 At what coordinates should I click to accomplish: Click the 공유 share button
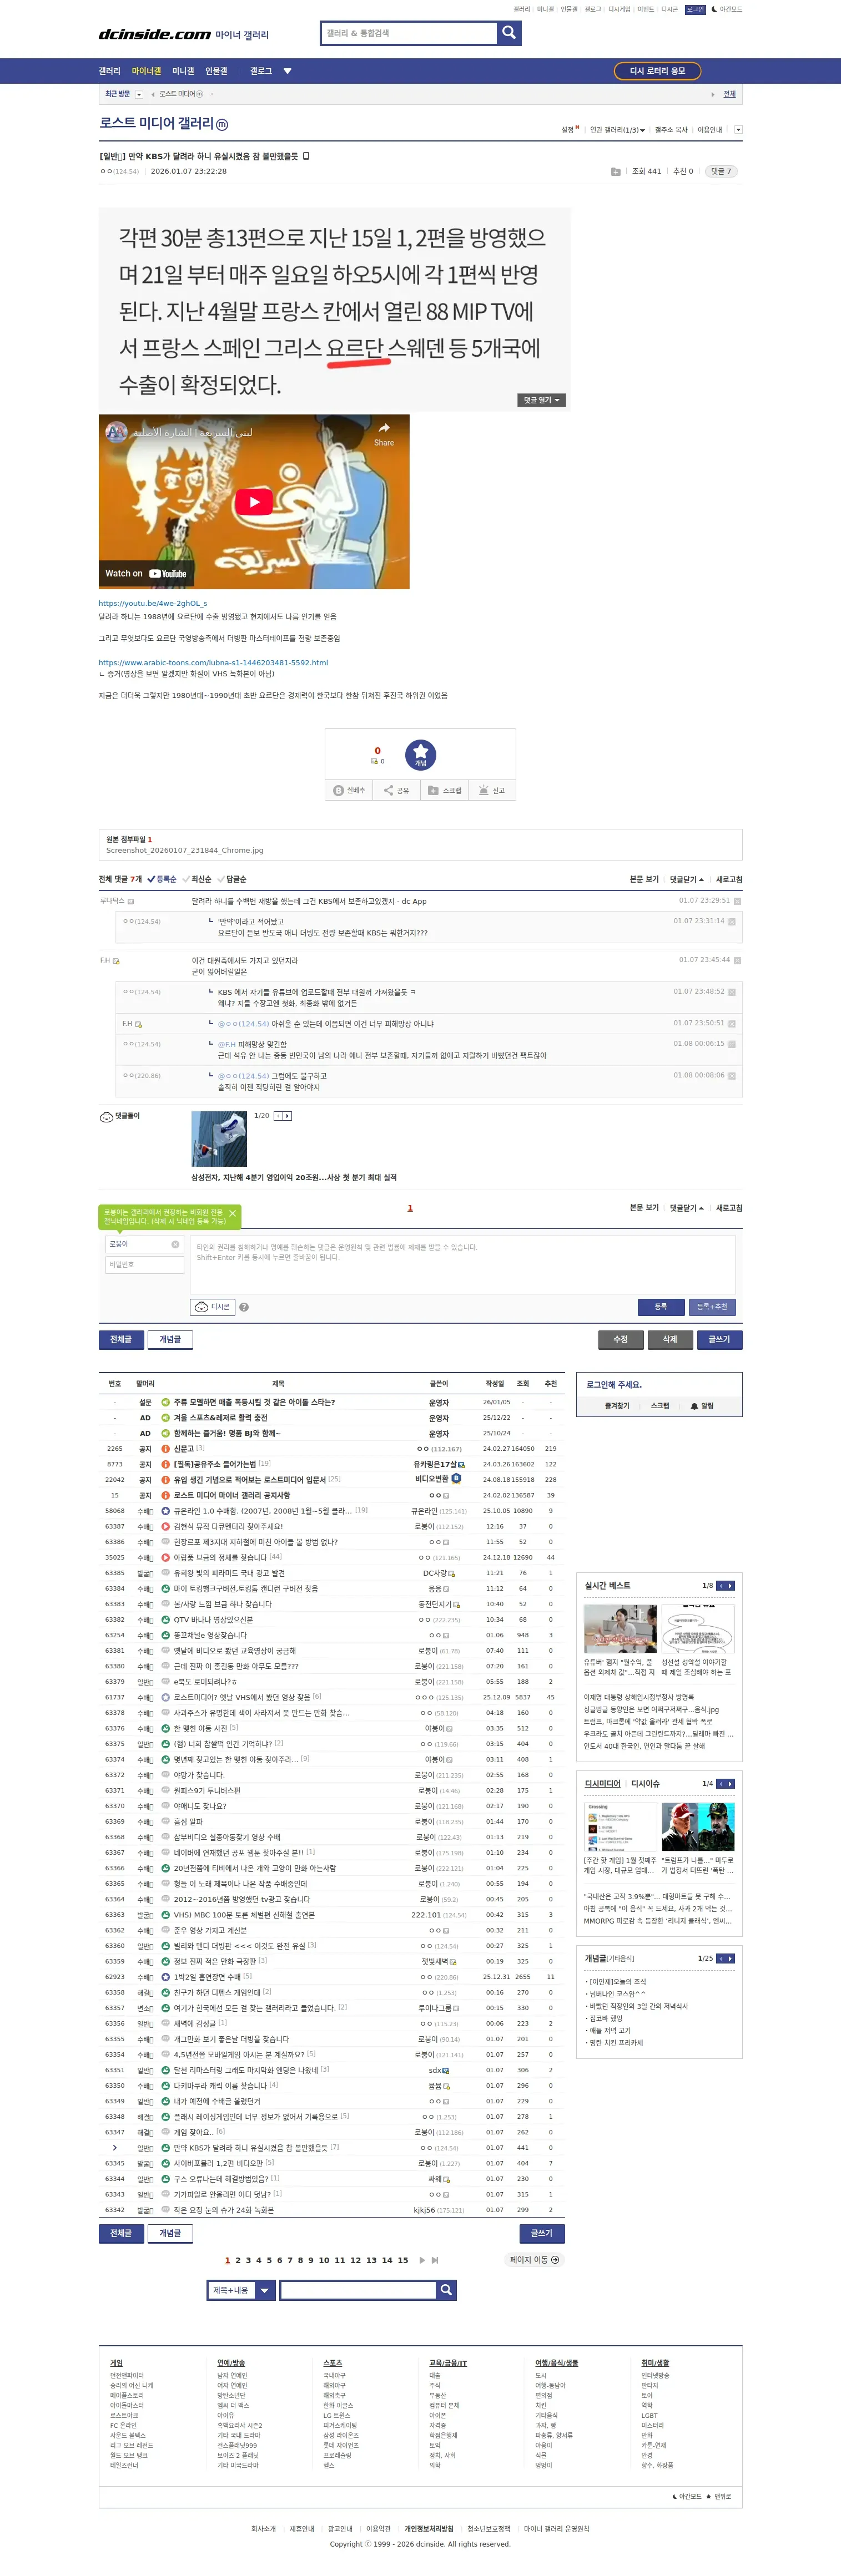click(396, 790)
